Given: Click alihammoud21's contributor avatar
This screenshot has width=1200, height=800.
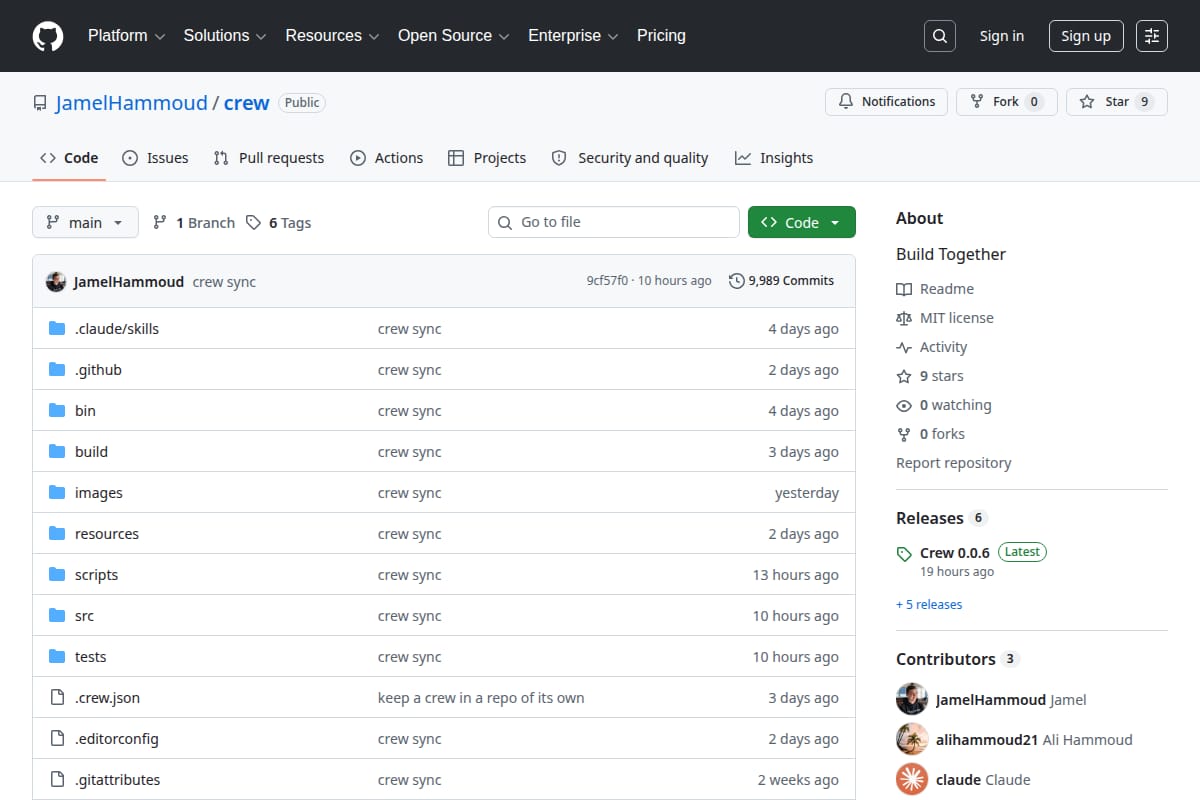Looking at the screenshot, I should pos(912,740).
